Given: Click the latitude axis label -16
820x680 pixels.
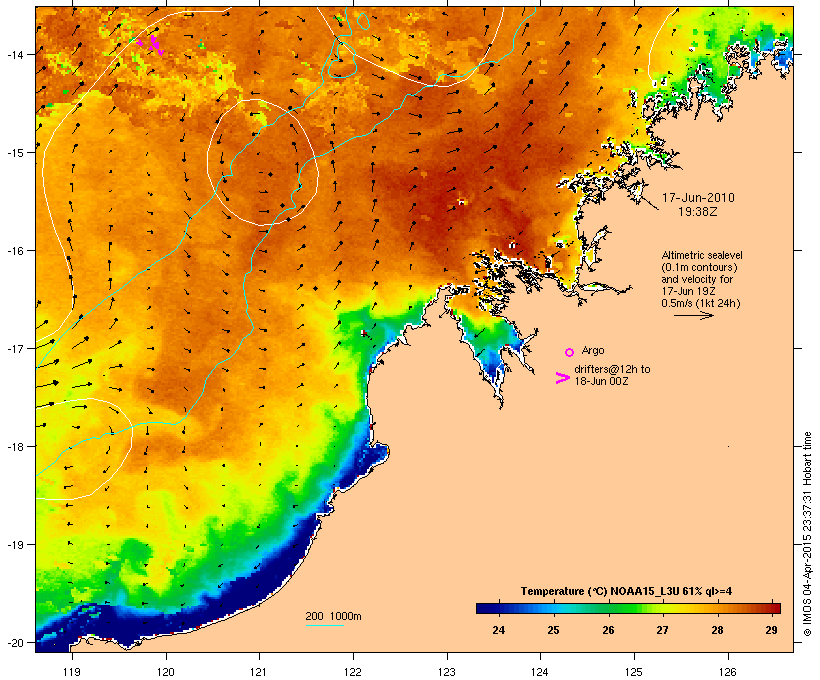Looking at the screenshot, I should (x=14, y=251).
